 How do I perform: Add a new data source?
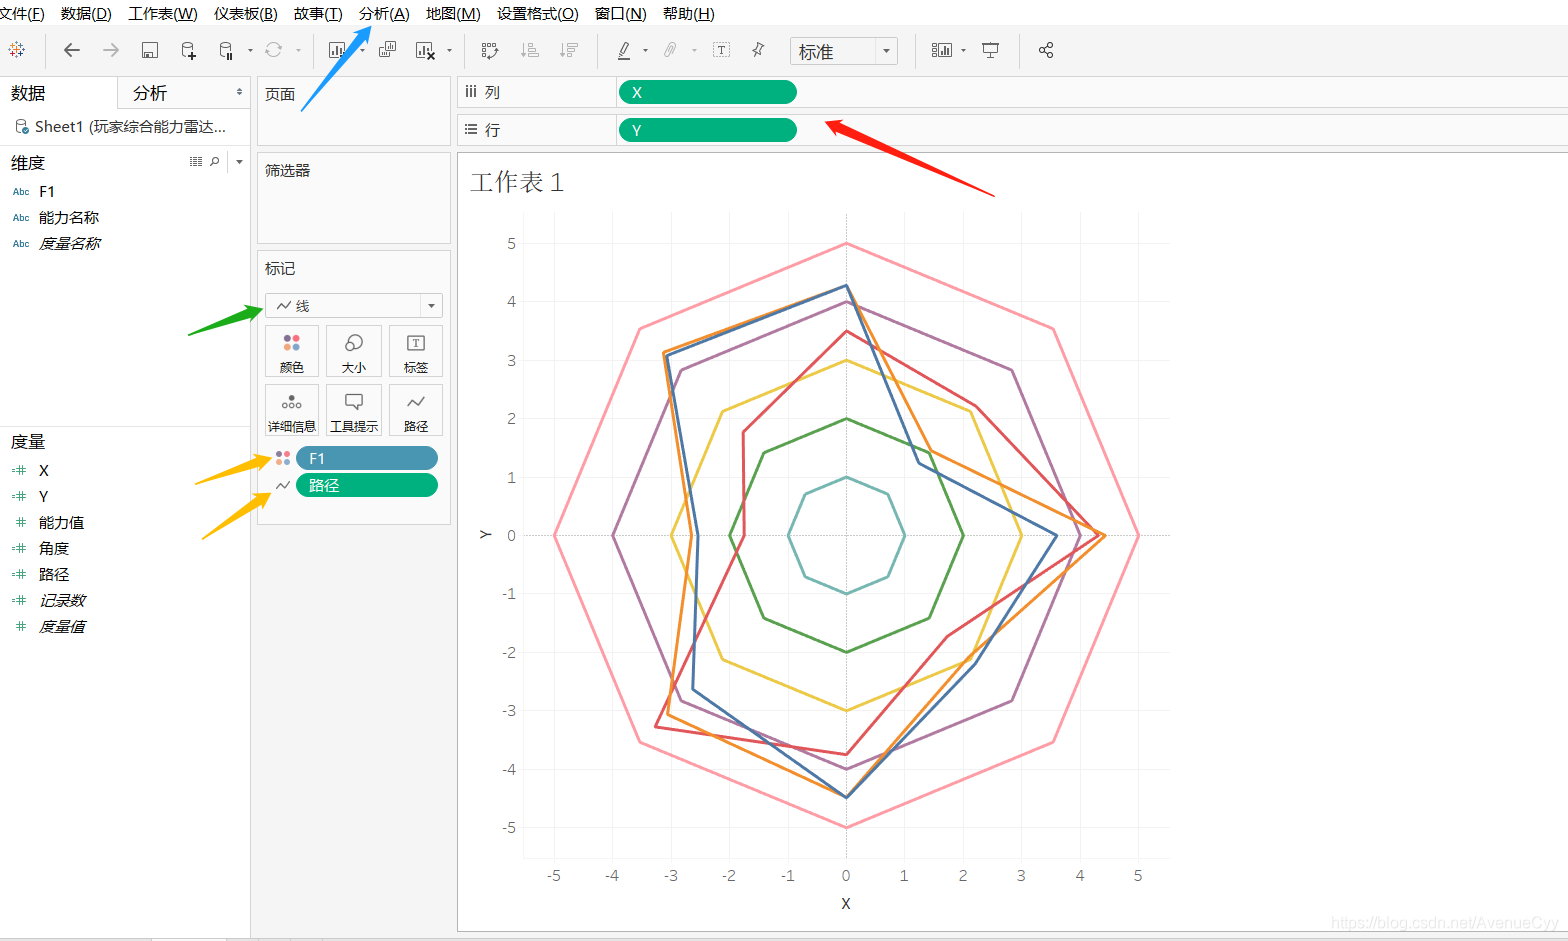pos(188,50)
